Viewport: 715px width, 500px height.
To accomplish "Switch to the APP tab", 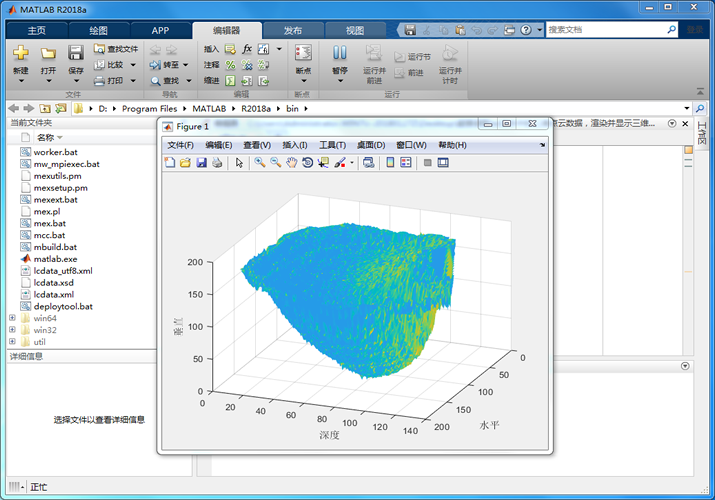I will 160,31.
